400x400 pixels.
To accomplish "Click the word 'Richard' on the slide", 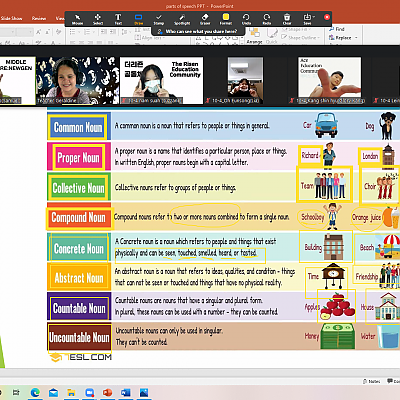I will click(310, 155).
